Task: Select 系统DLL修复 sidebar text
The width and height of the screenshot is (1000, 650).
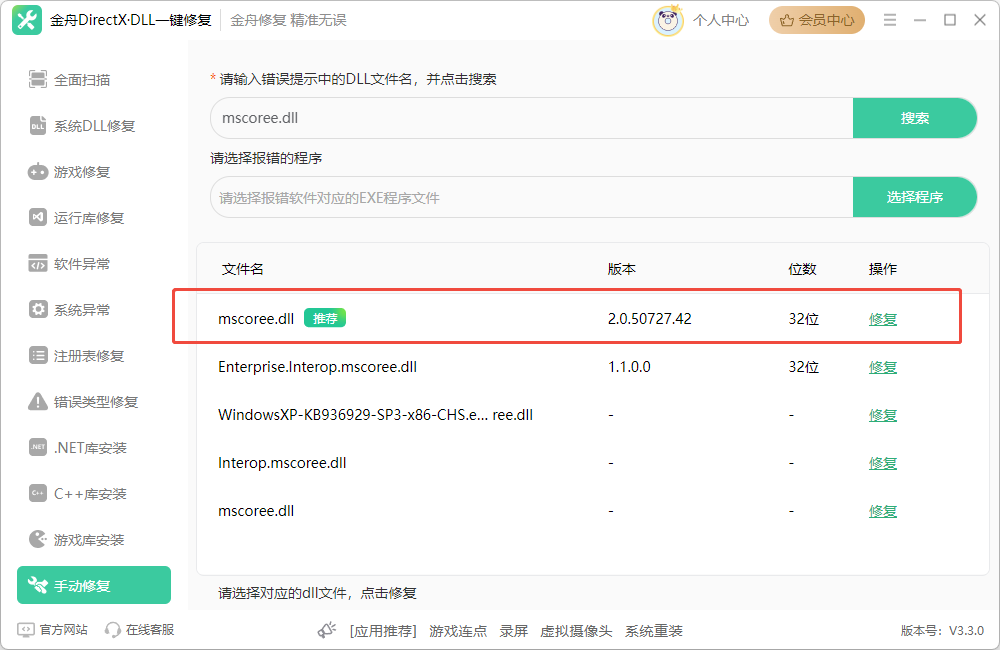Action: point(94,126)
